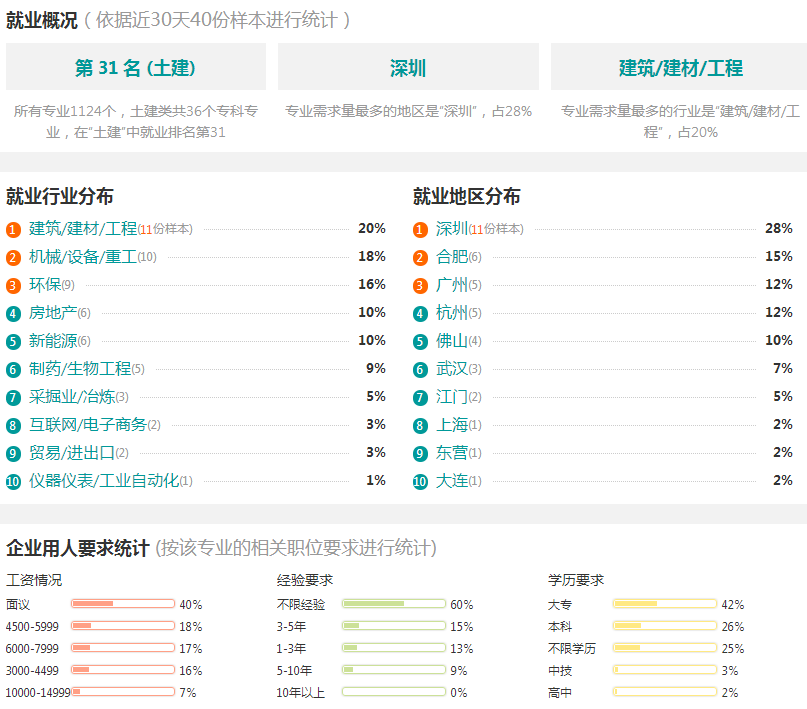
Task: Click the 4500-5999 salary bar
Action: (x=123, y=626)
